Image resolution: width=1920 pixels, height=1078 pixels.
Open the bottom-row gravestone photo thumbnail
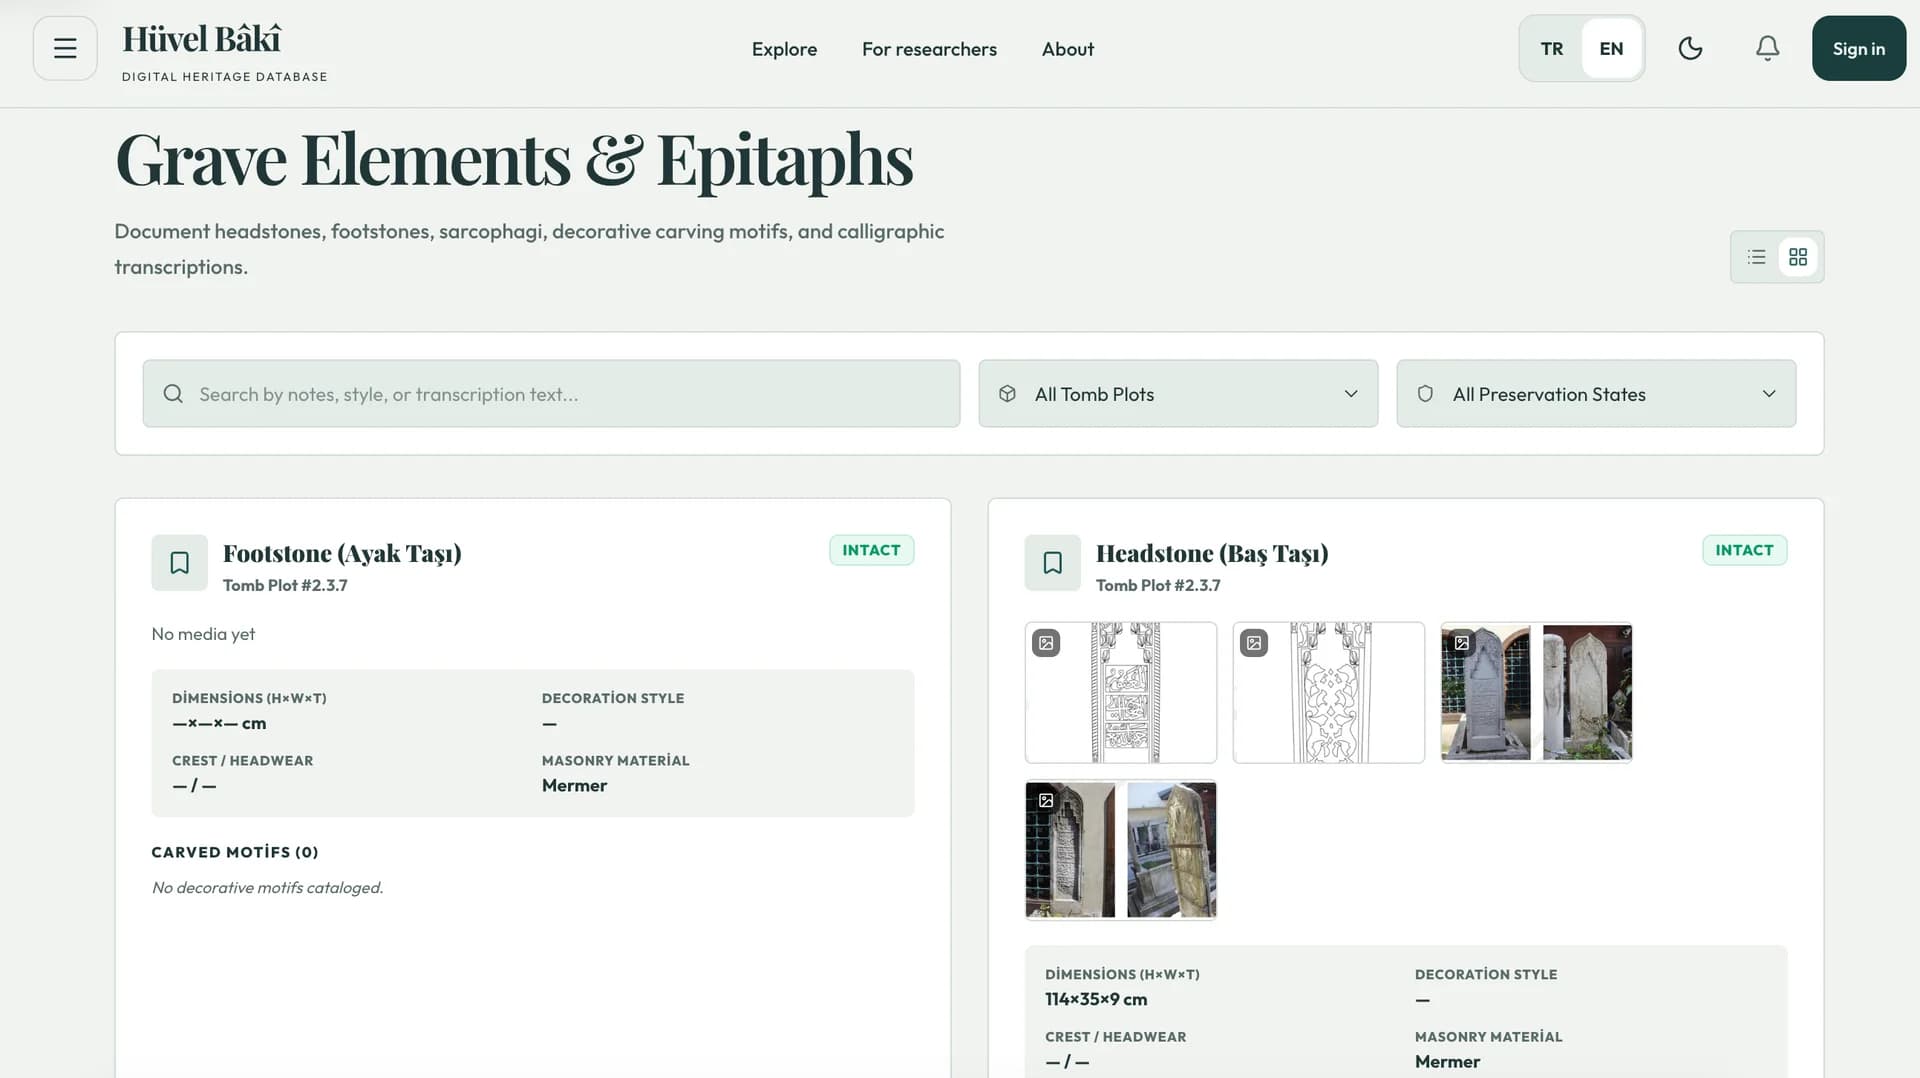1121,849
